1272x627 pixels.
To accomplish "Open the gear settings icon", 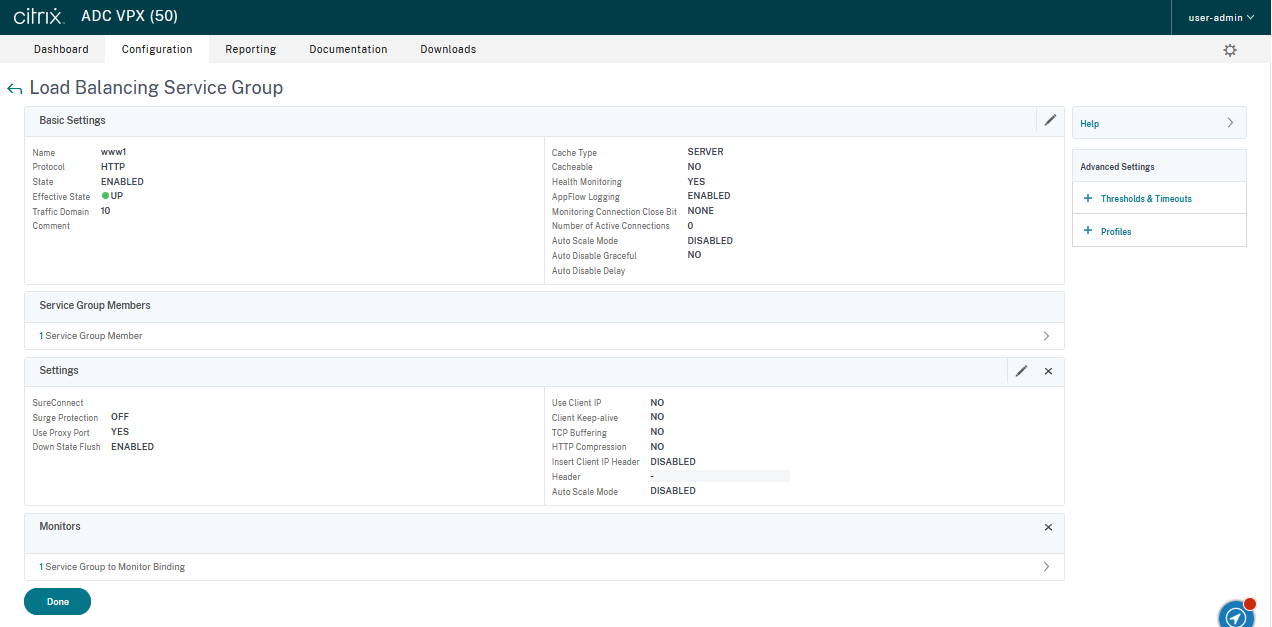I will tap(1230, 50).
